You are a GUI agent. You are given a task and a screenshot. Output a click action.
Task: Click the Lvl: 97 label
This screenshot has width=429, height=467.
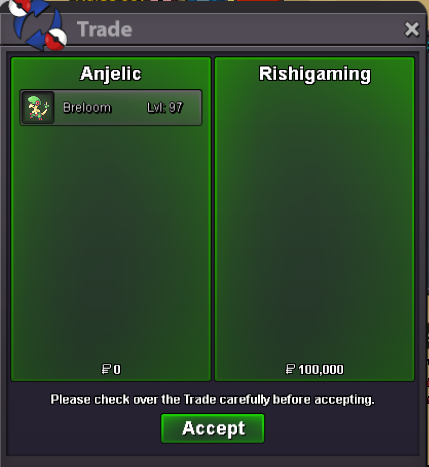coord(165,108)
